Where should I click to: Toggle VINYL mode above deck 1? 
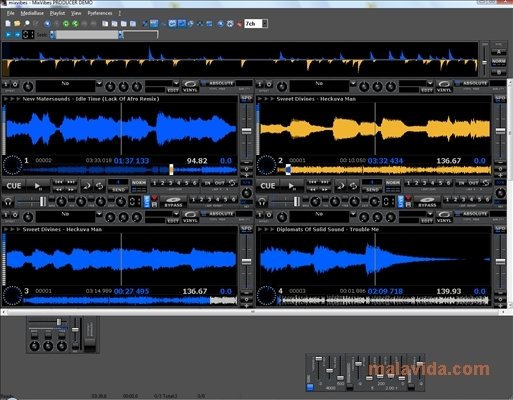coord(190,86)
